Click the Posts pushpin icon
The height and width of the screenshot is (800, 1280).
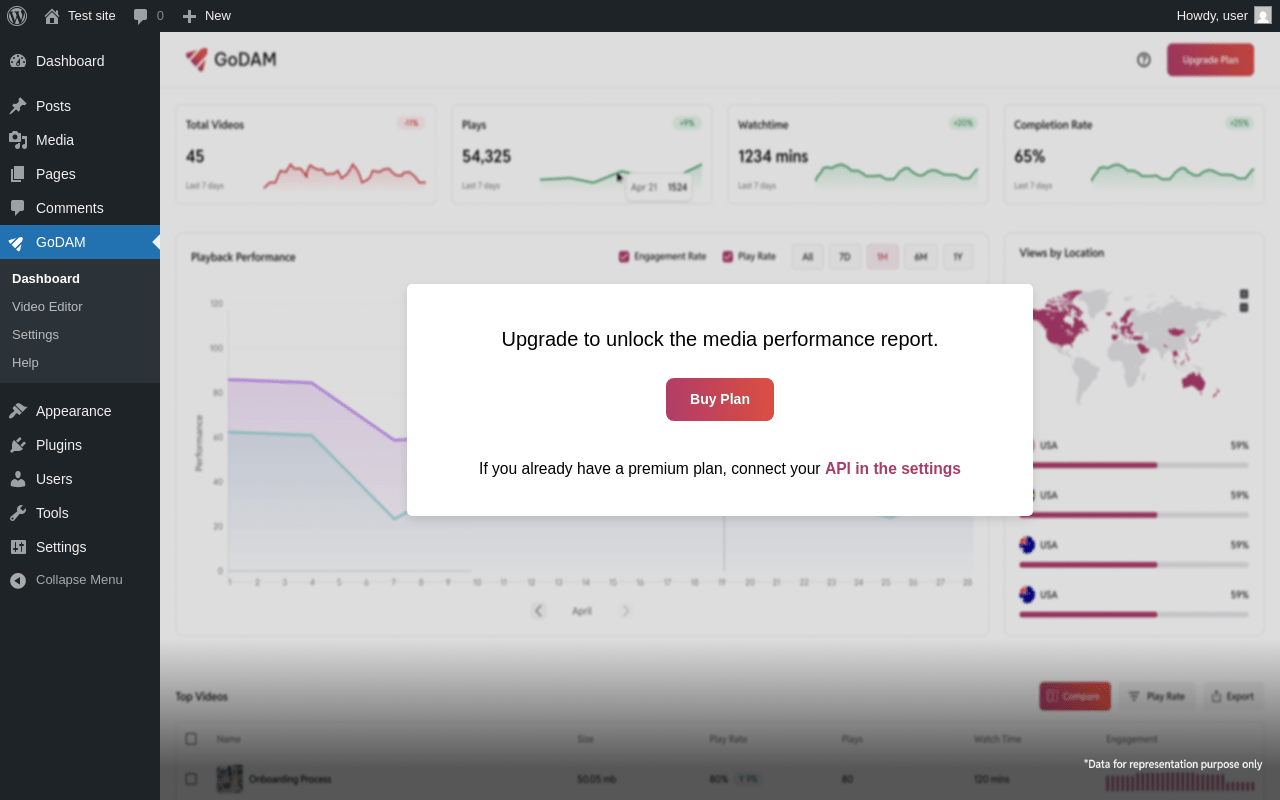click(x=18, y=106)
